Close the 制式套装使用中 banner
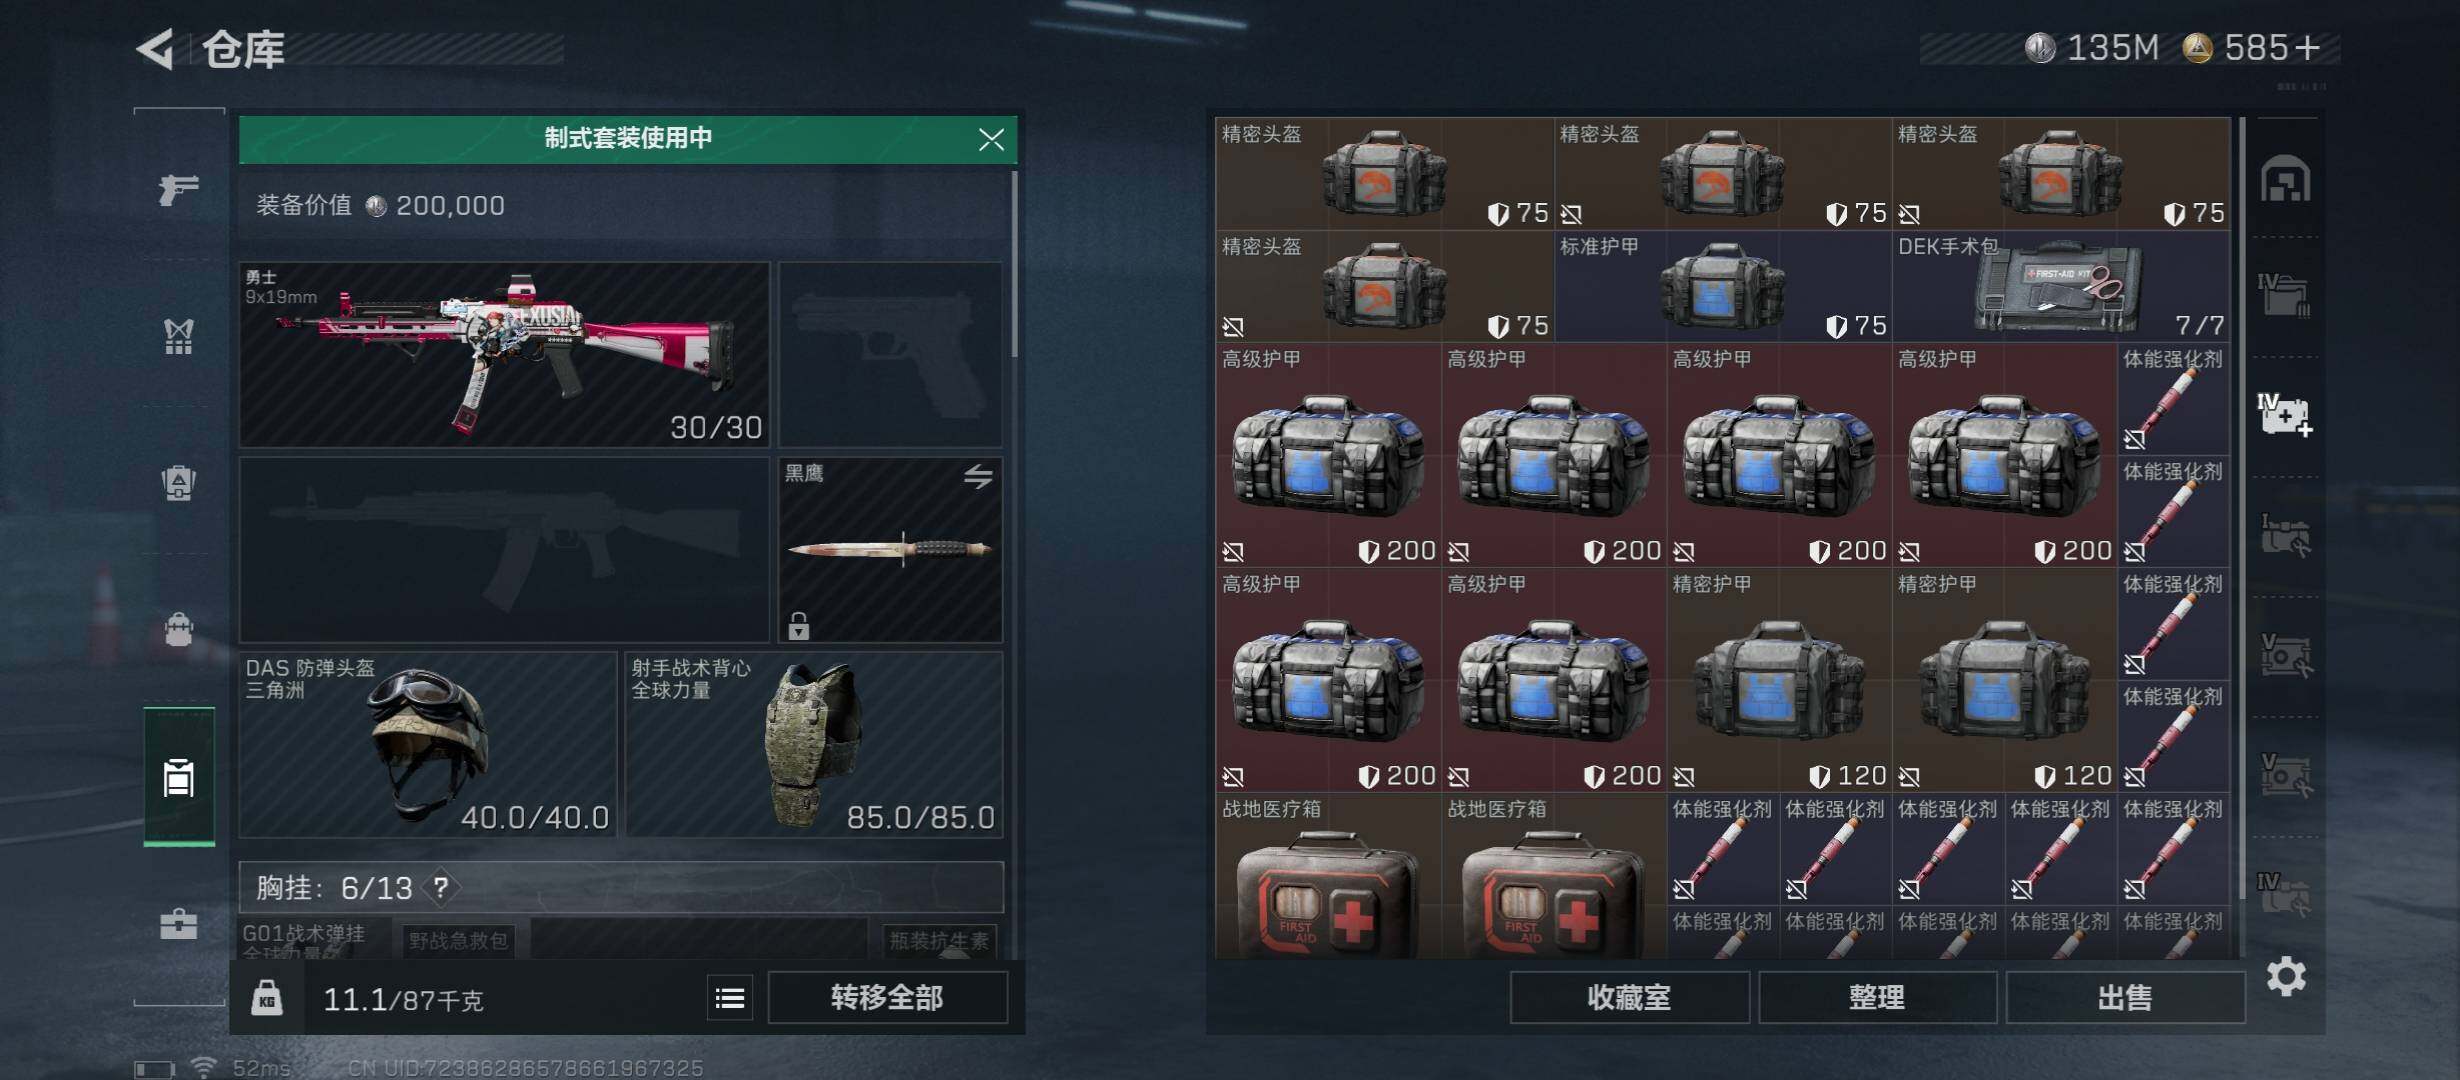2460x1080 pixels. [x=991, y=139]
